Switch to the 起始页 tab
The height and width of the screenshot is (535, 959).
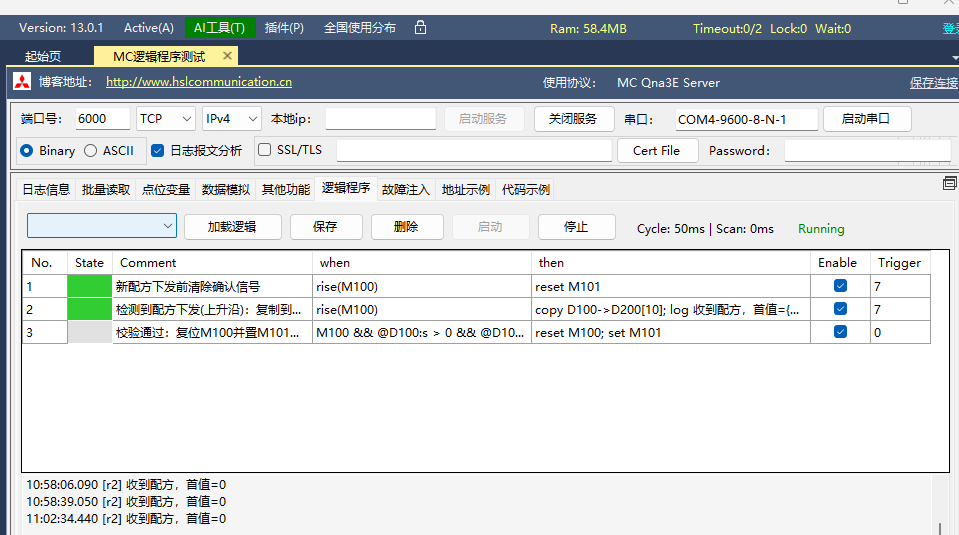pos(43,56)
